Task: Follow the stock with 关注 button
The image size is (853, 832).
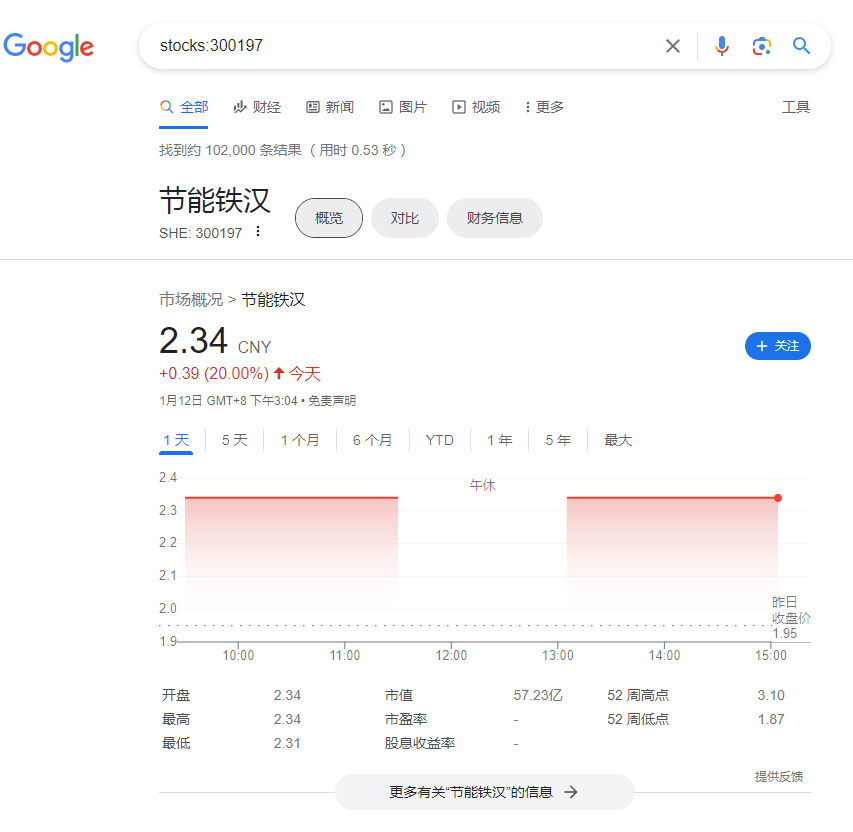Action: coord(777,346)
